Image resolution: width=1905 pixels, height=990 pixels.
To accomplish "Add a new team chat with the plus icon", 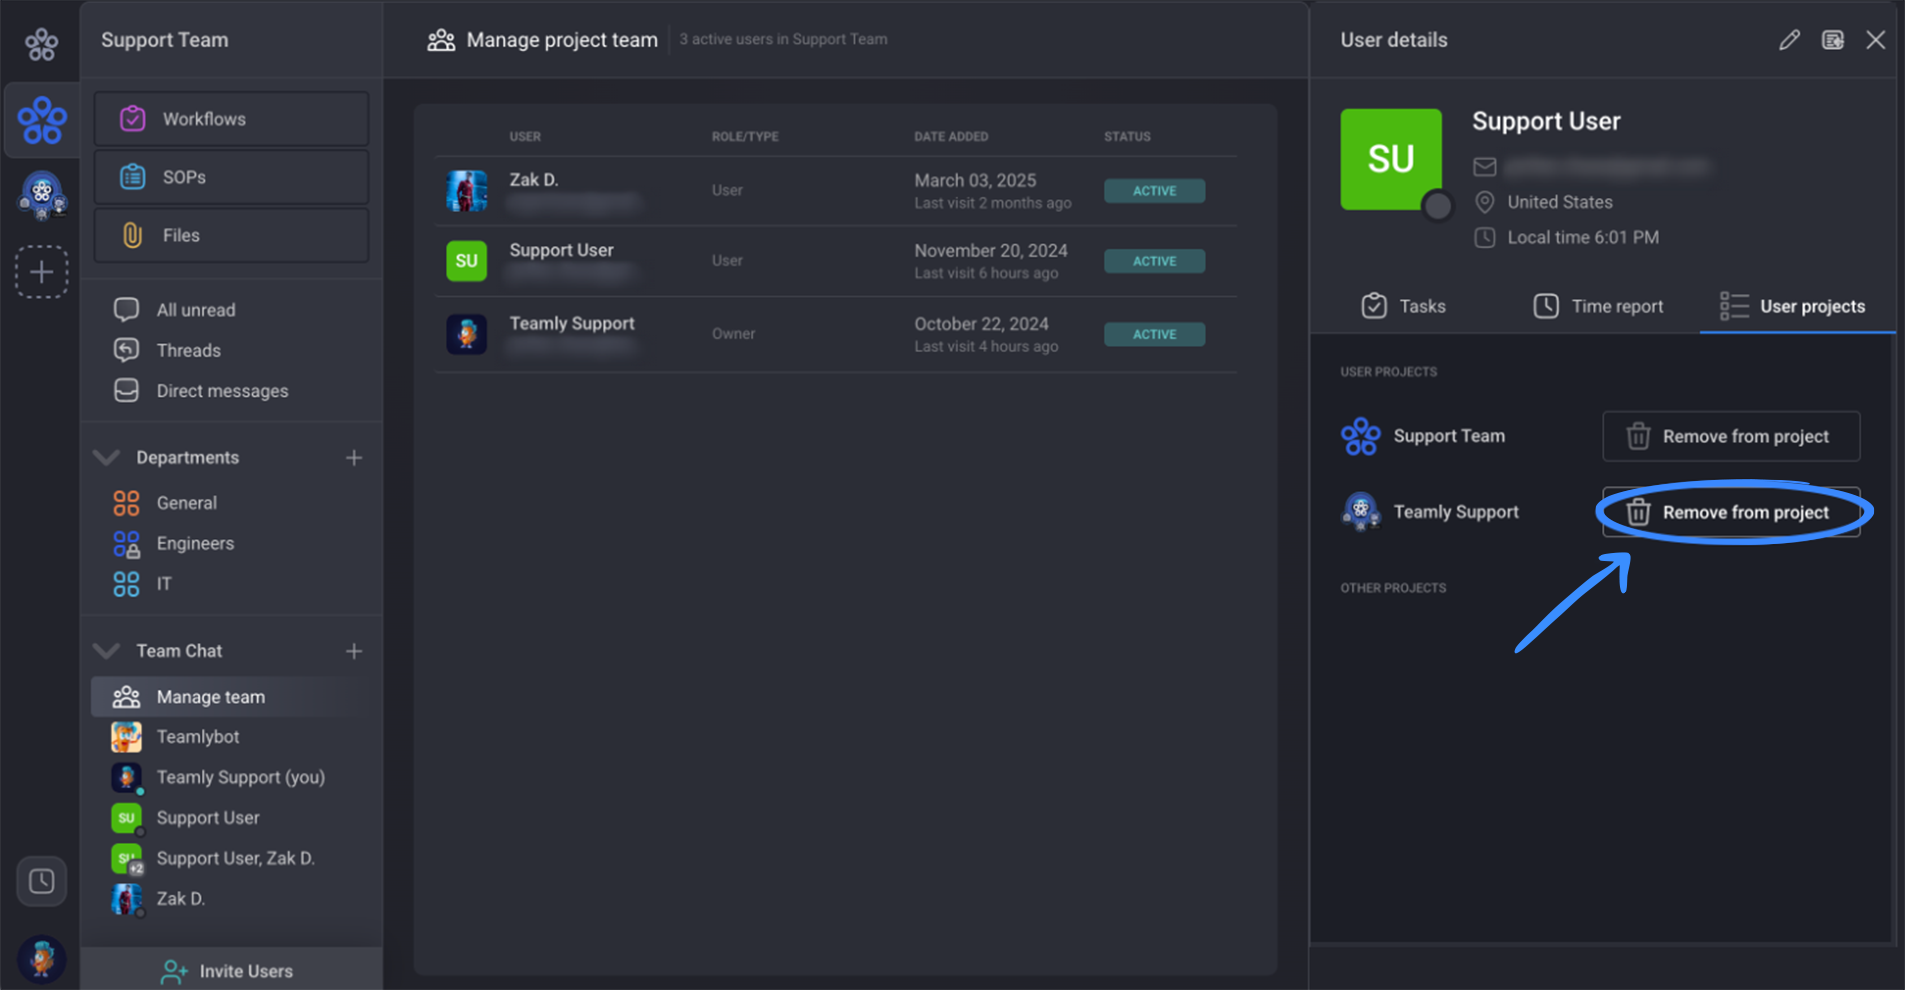I will click(x=354, y=651).
